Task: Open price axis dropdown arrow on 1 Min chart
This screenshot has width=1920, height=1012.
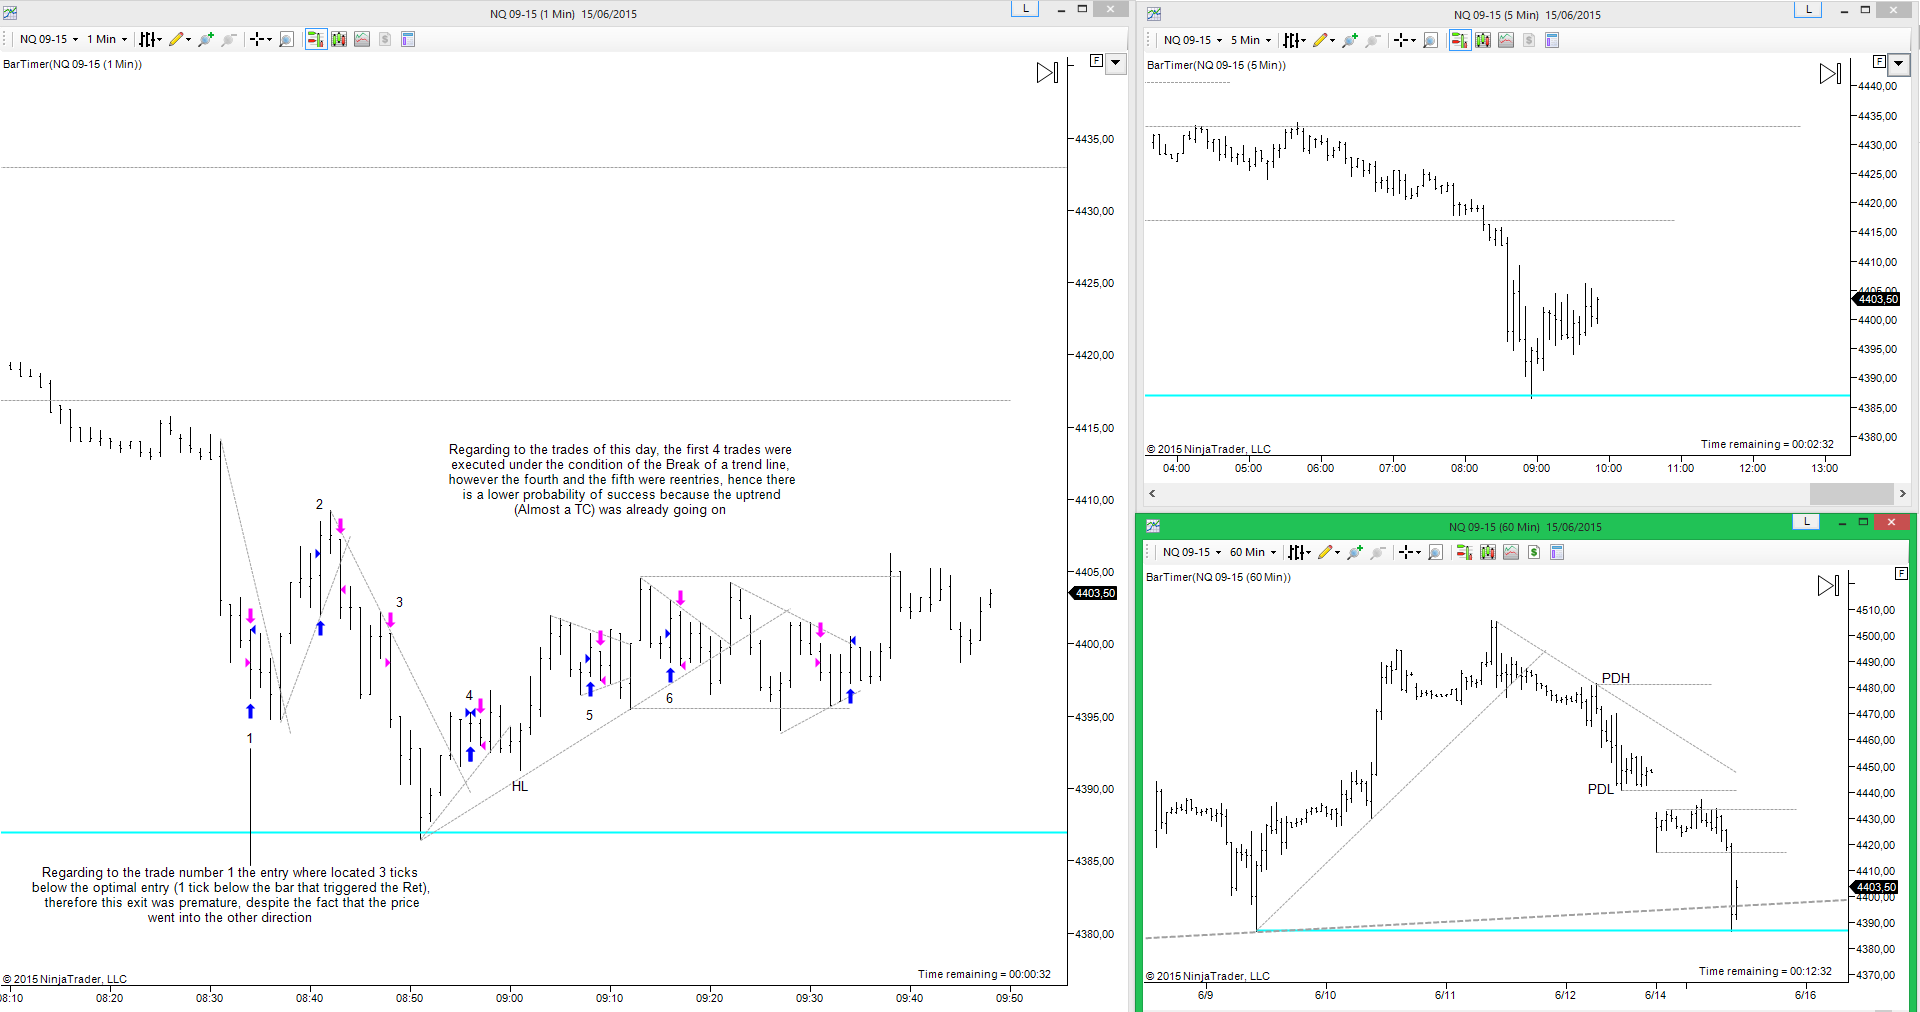Action: 1116,63
